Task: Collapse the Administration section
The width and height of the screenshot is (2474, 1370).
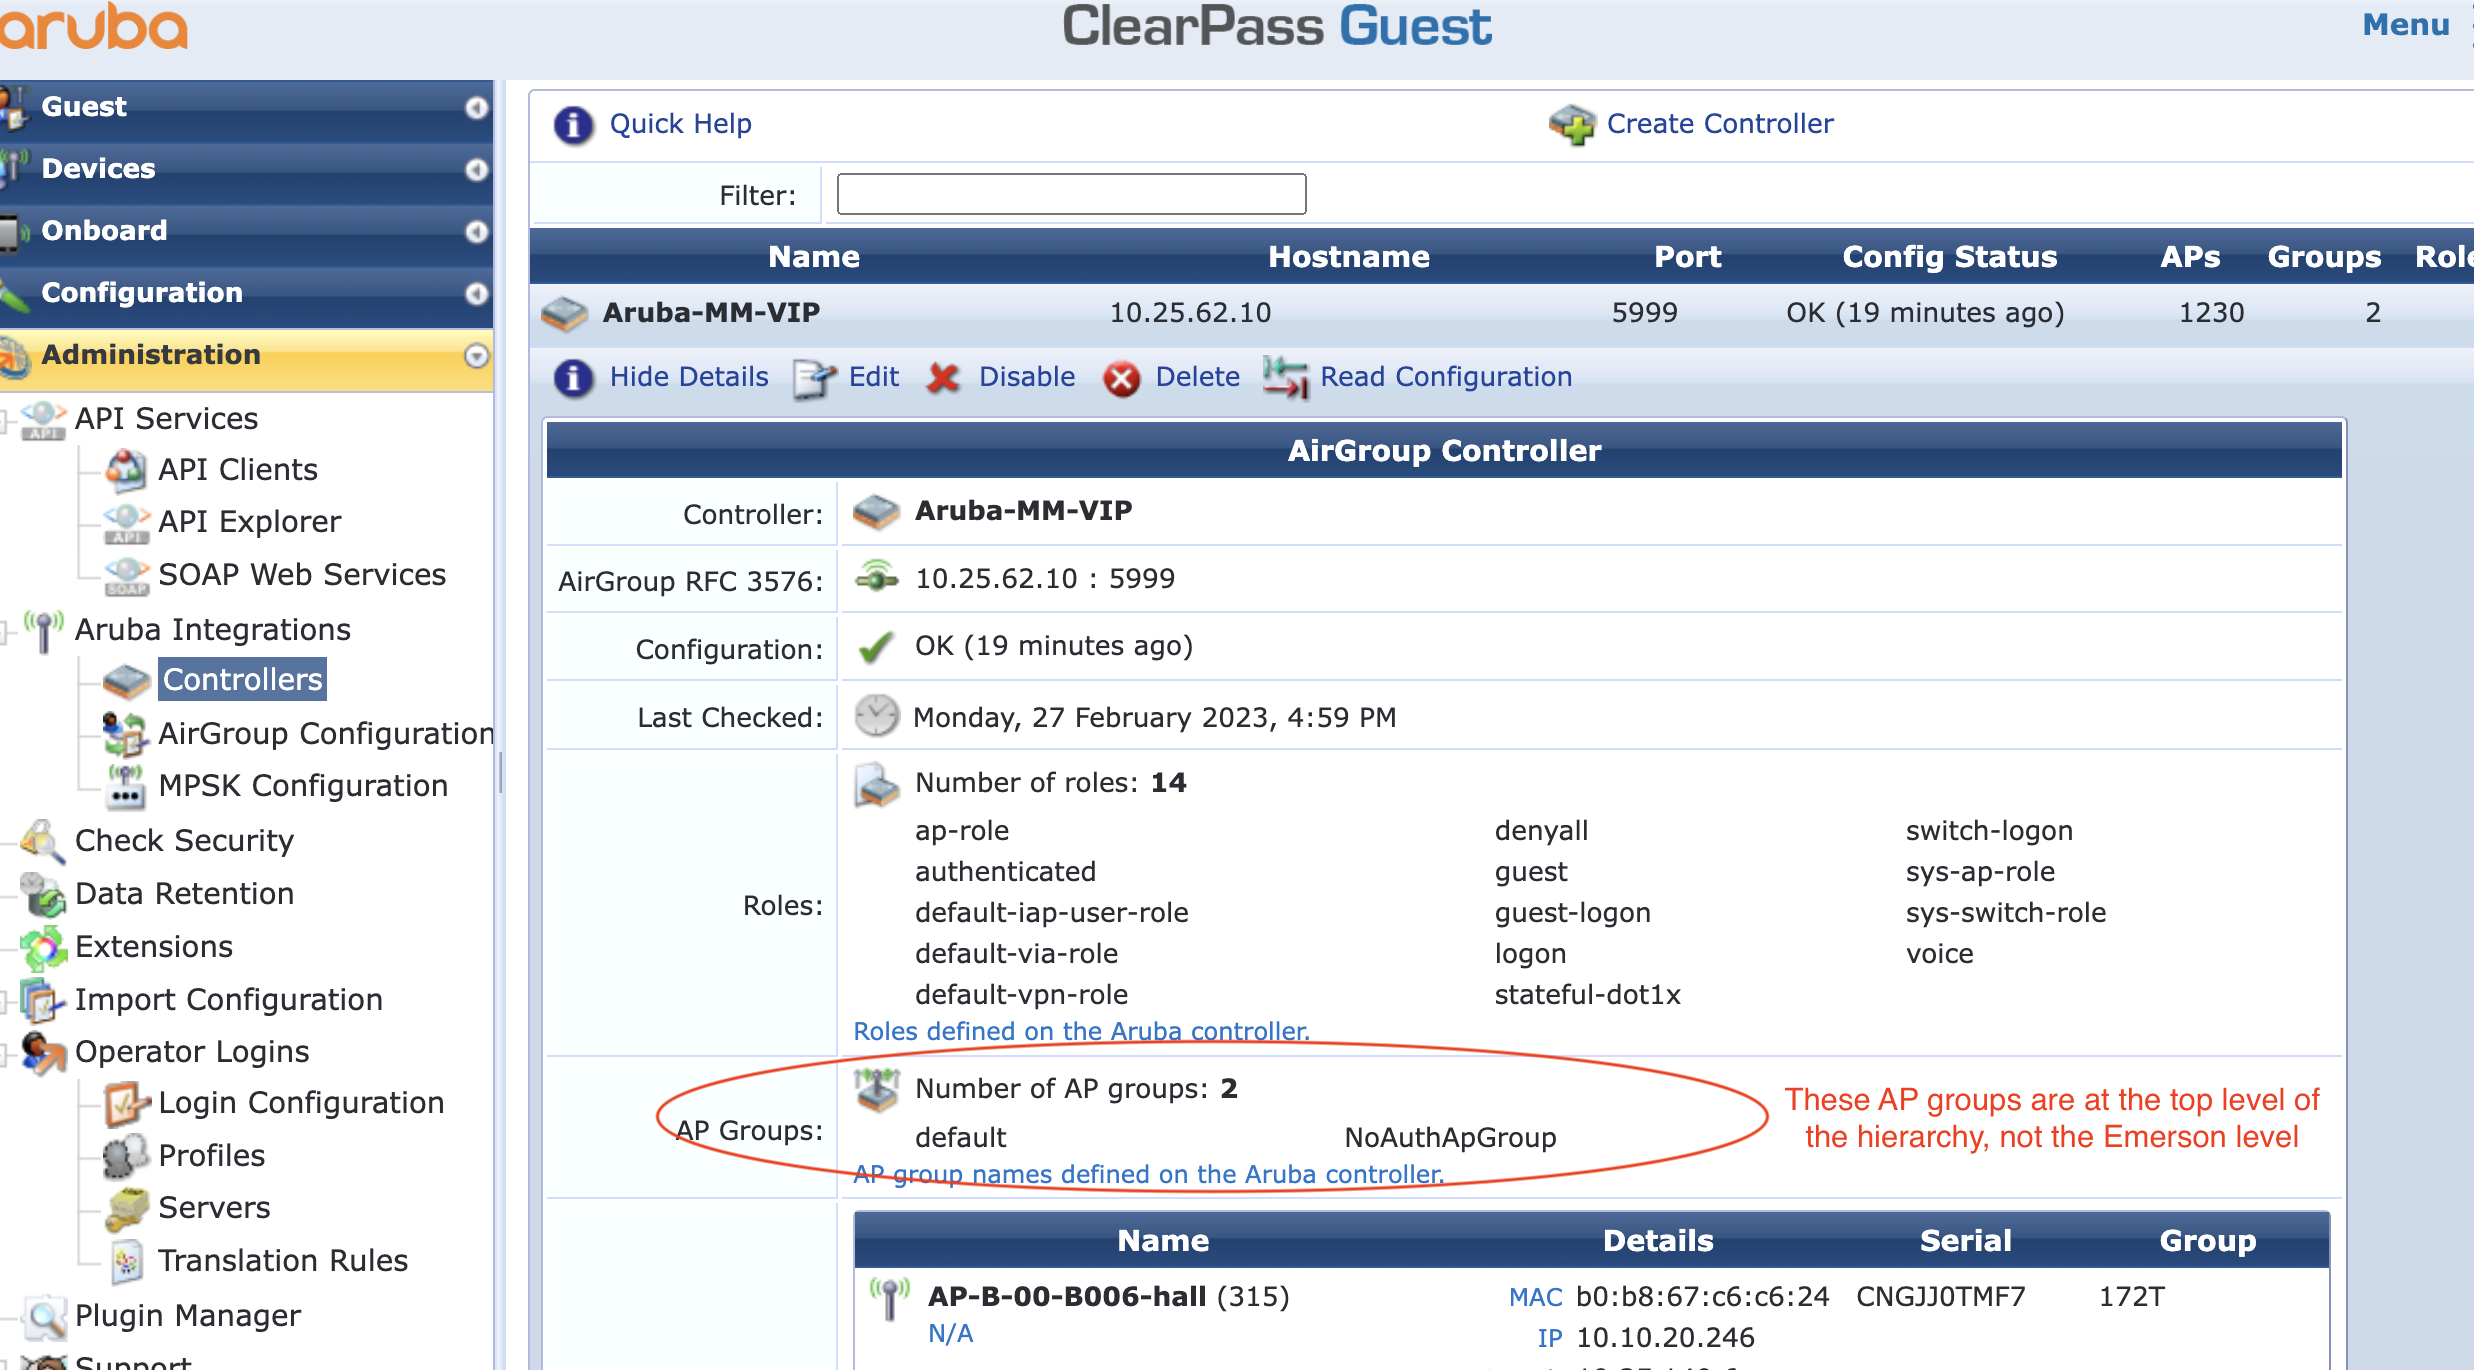Action: click(478, 354)
